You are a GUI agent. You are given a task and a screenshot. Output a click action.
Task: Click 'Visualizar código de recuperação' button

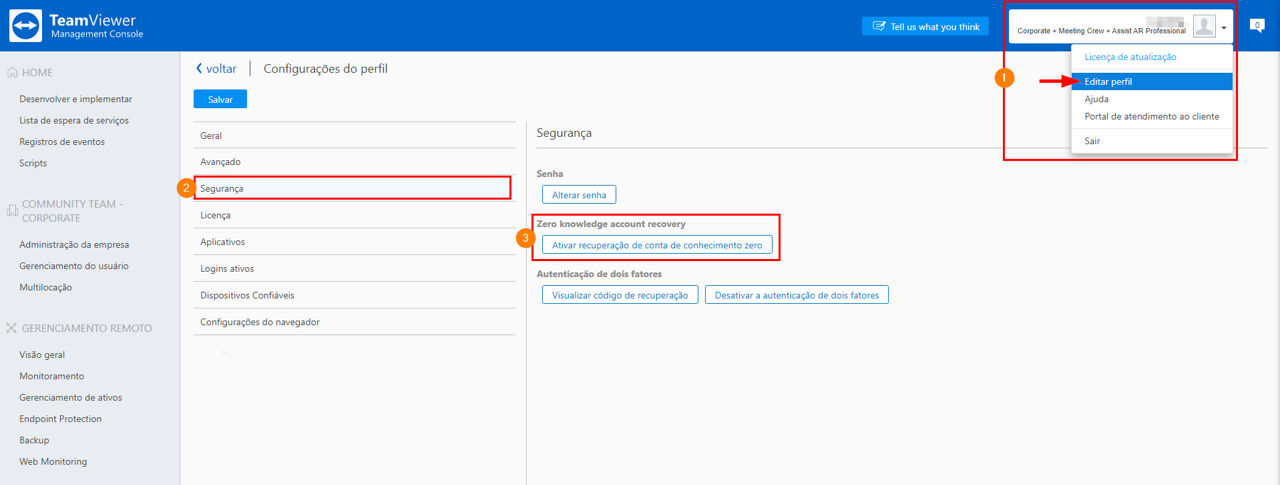coord(620,295)
